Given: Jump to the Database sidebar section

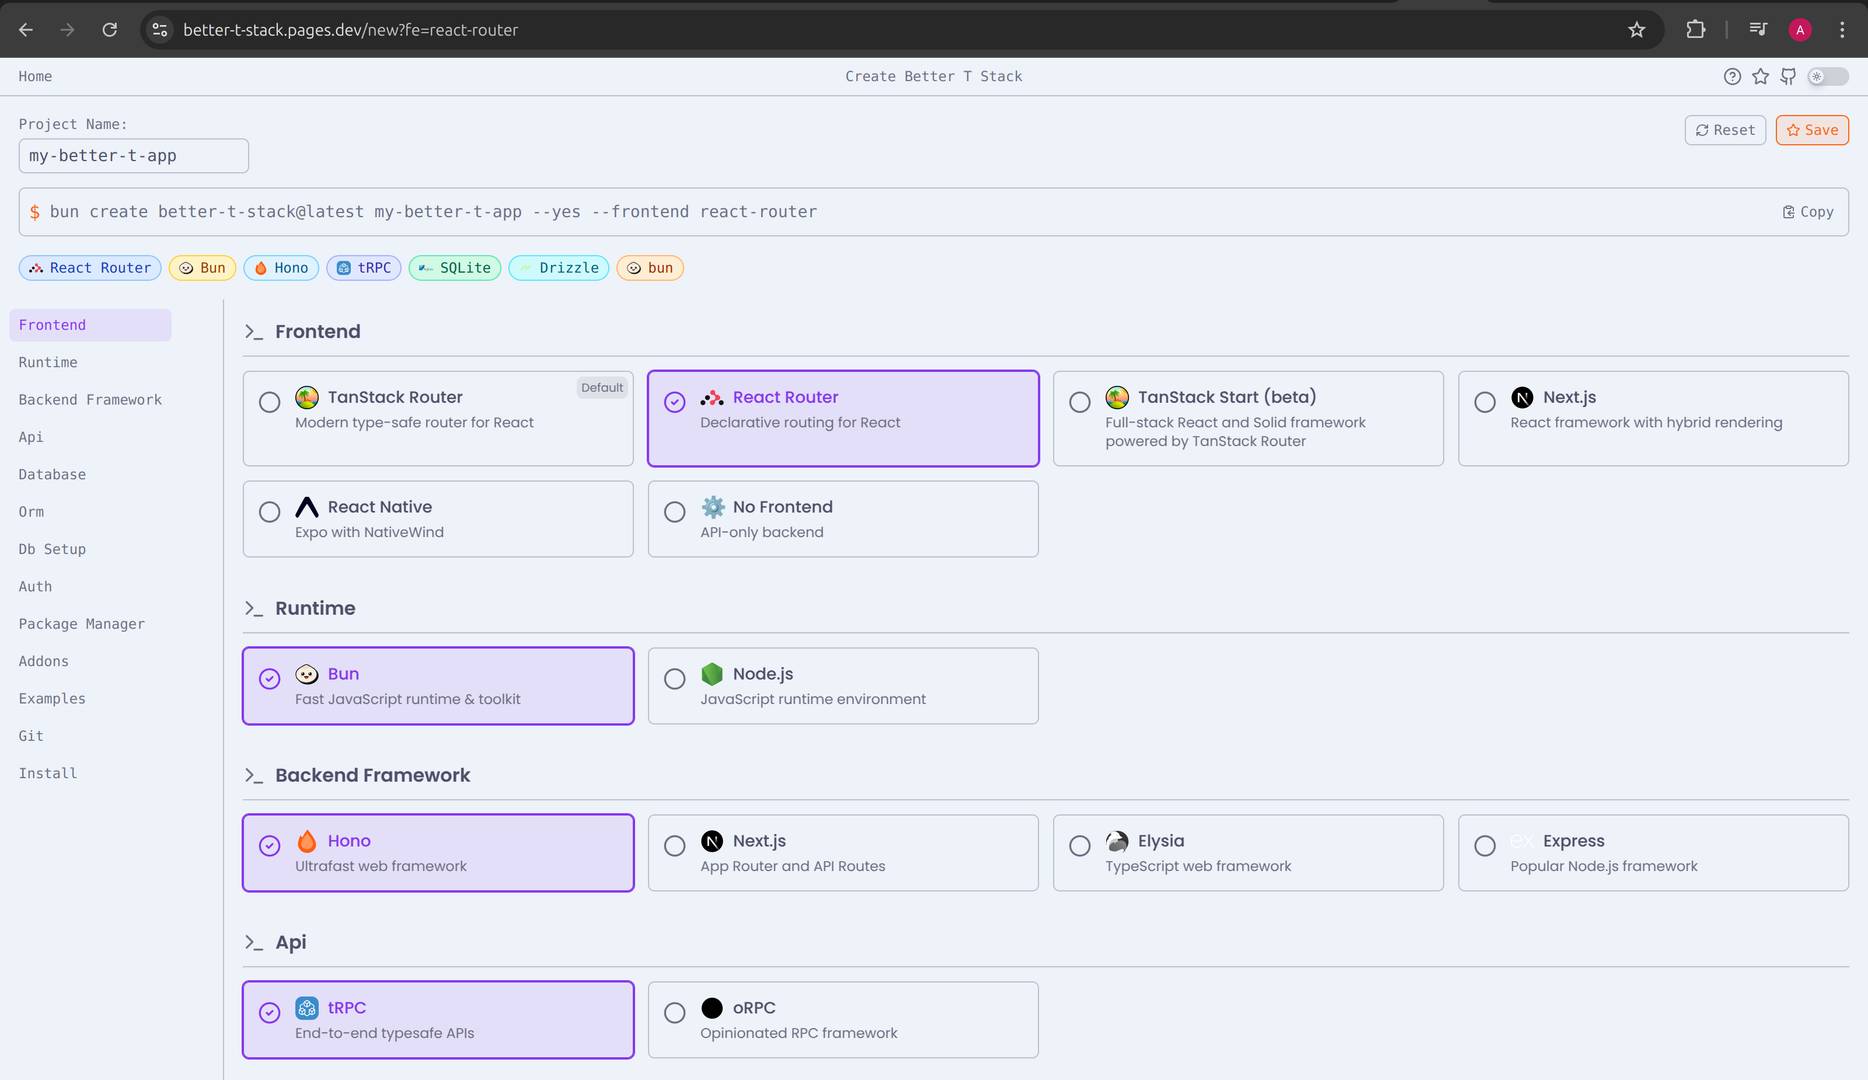Looking at the screenshot, I should click(52, 474).
